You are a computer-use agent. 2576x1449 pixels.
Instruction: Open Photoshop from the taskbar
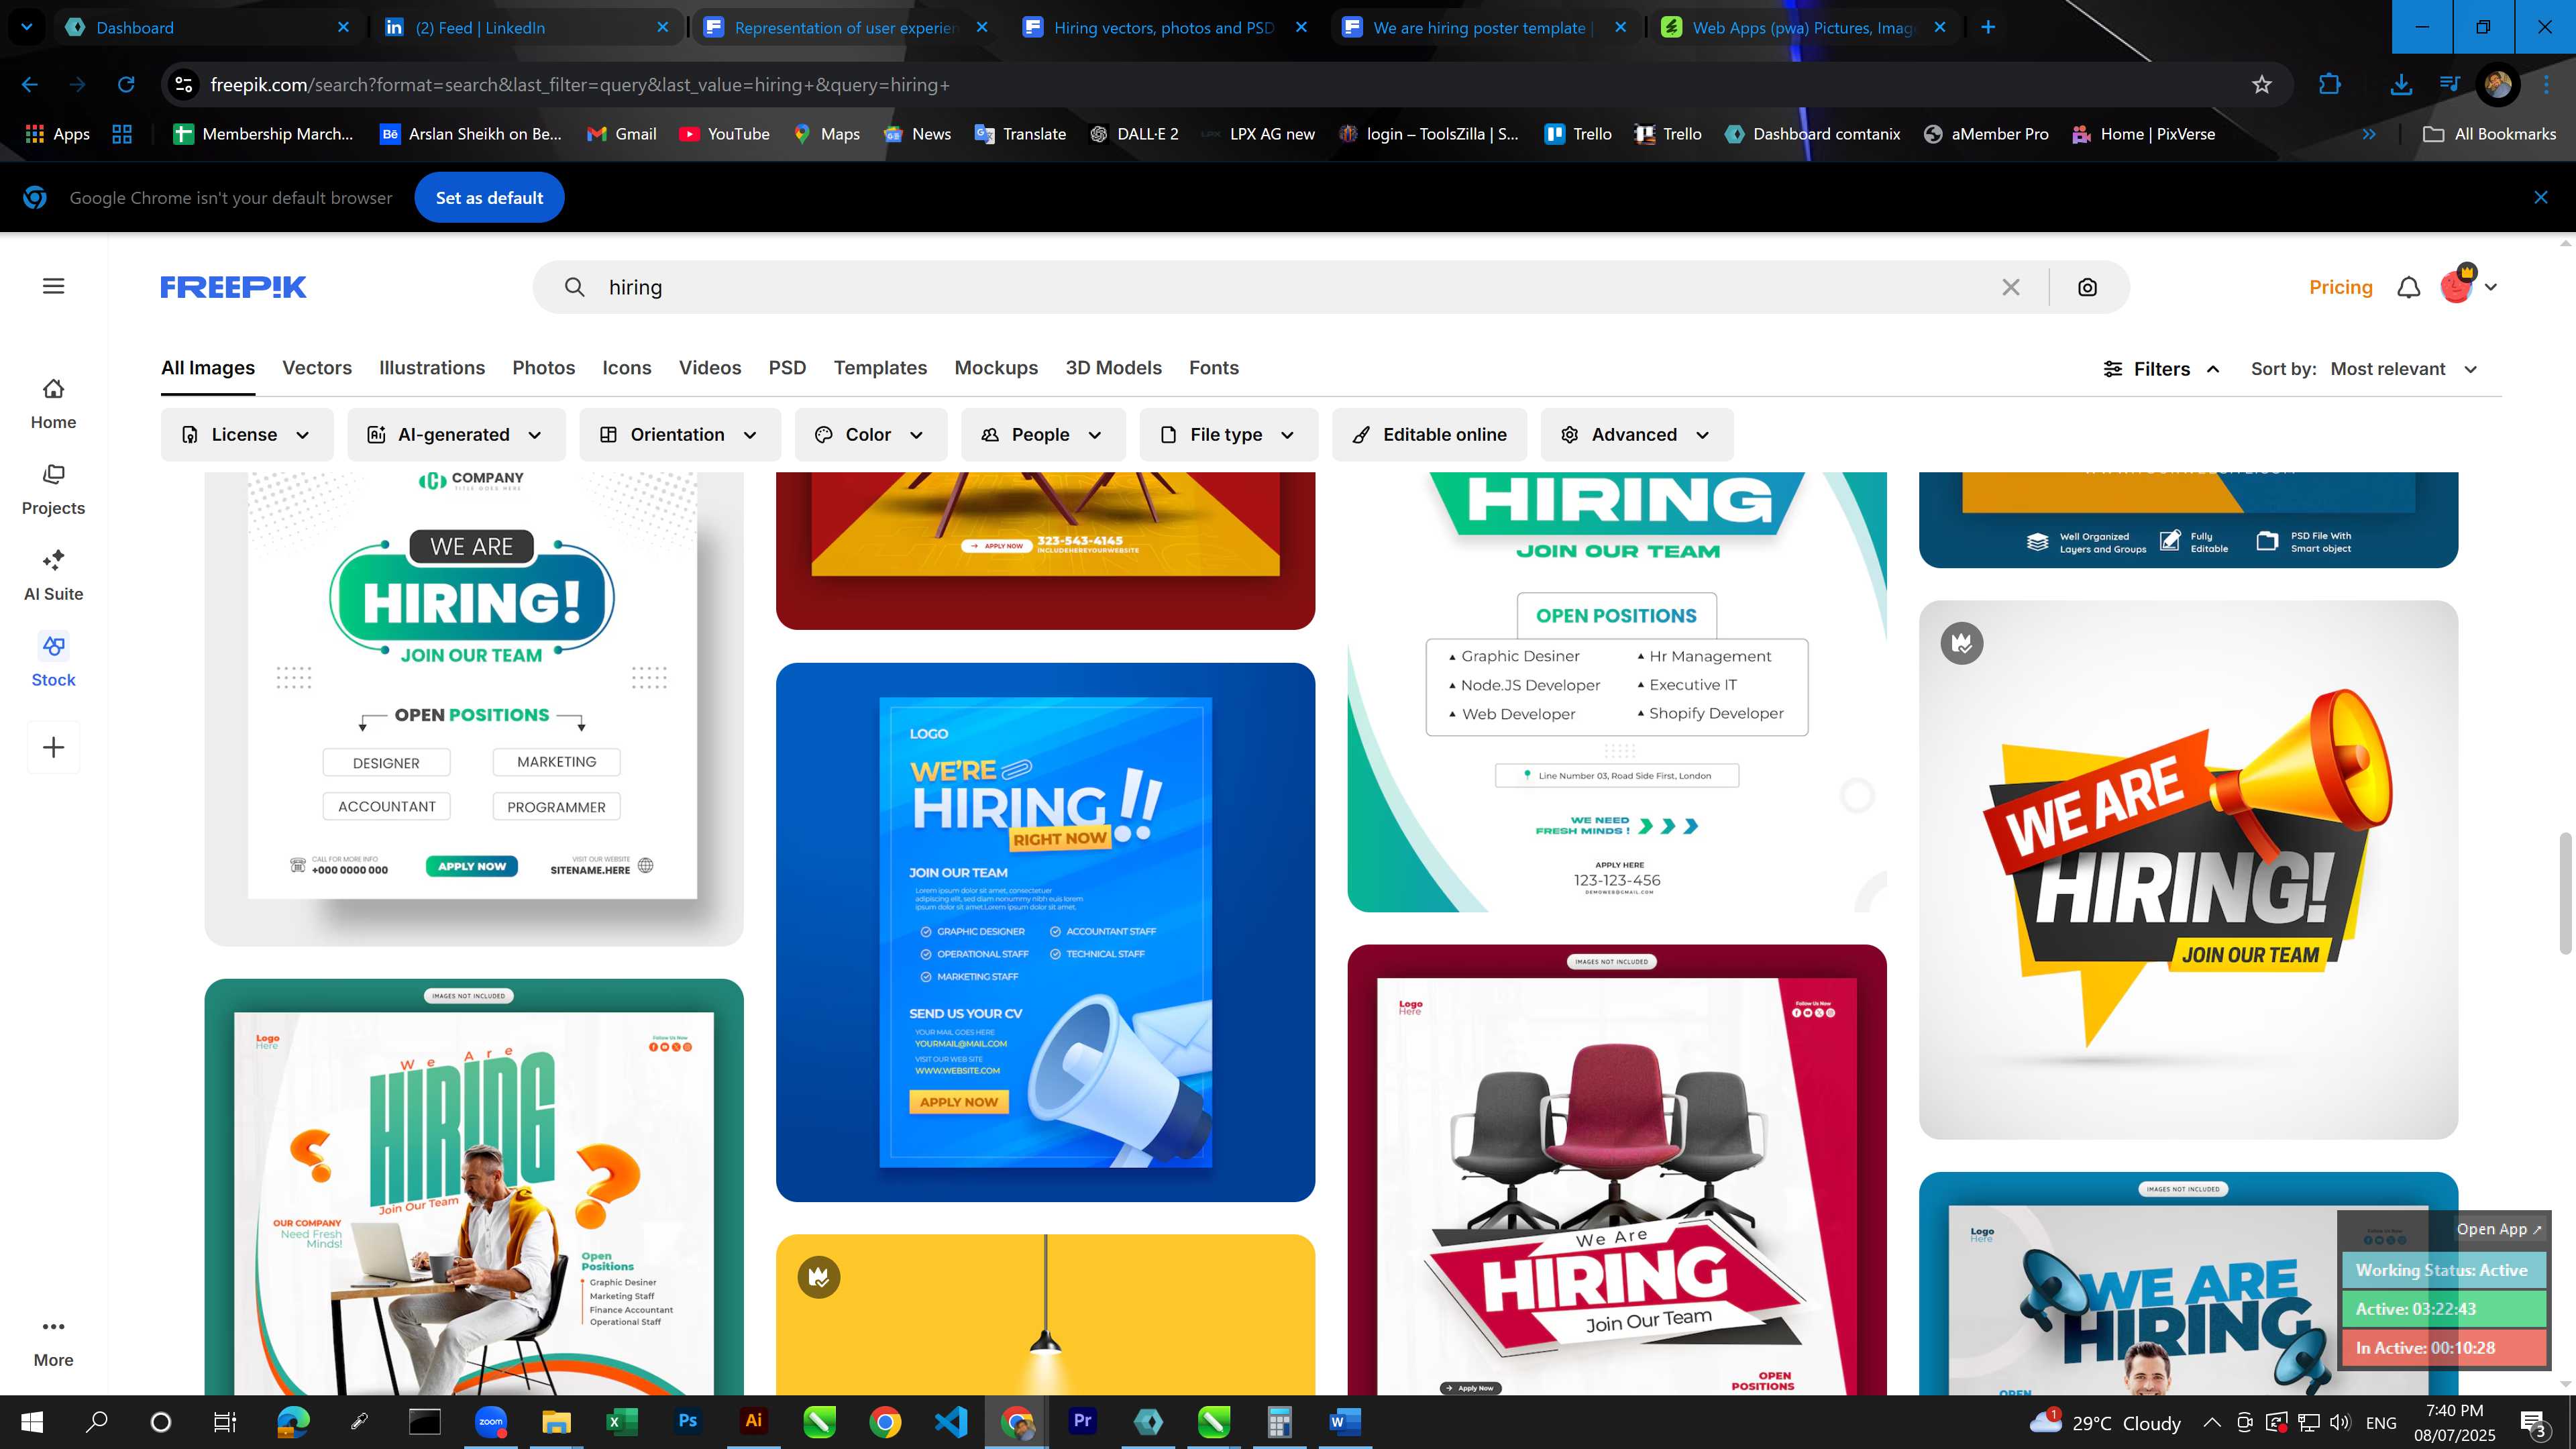tap(688, 1421)
